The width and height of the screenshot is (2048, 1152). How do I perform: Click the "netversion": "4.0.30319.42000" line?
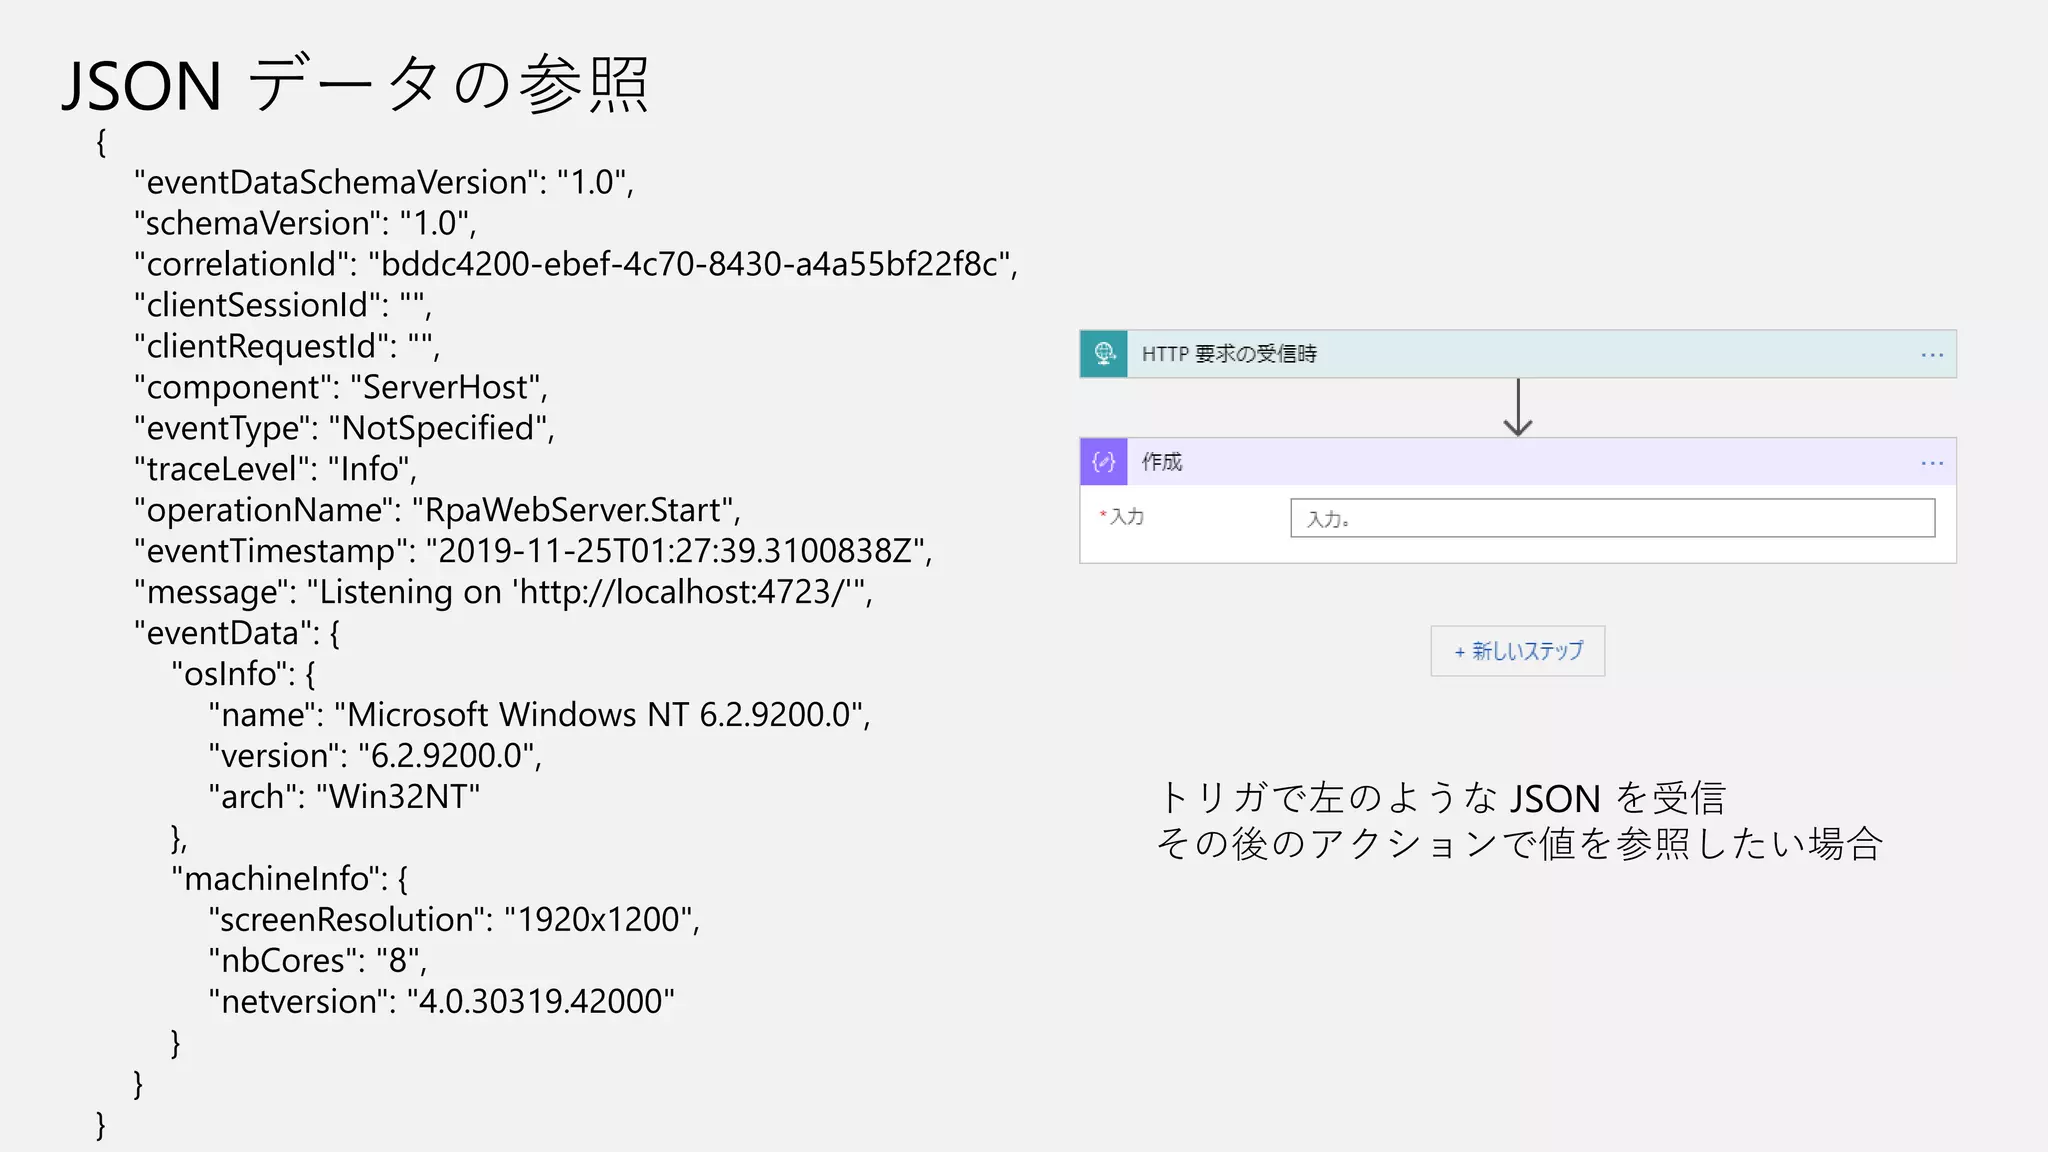(442, 1002)
